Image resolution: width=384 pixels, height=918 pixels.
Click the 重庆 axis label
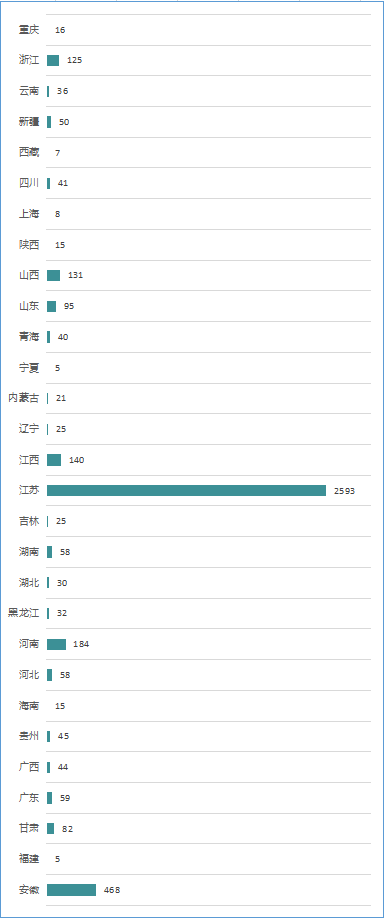29,30
